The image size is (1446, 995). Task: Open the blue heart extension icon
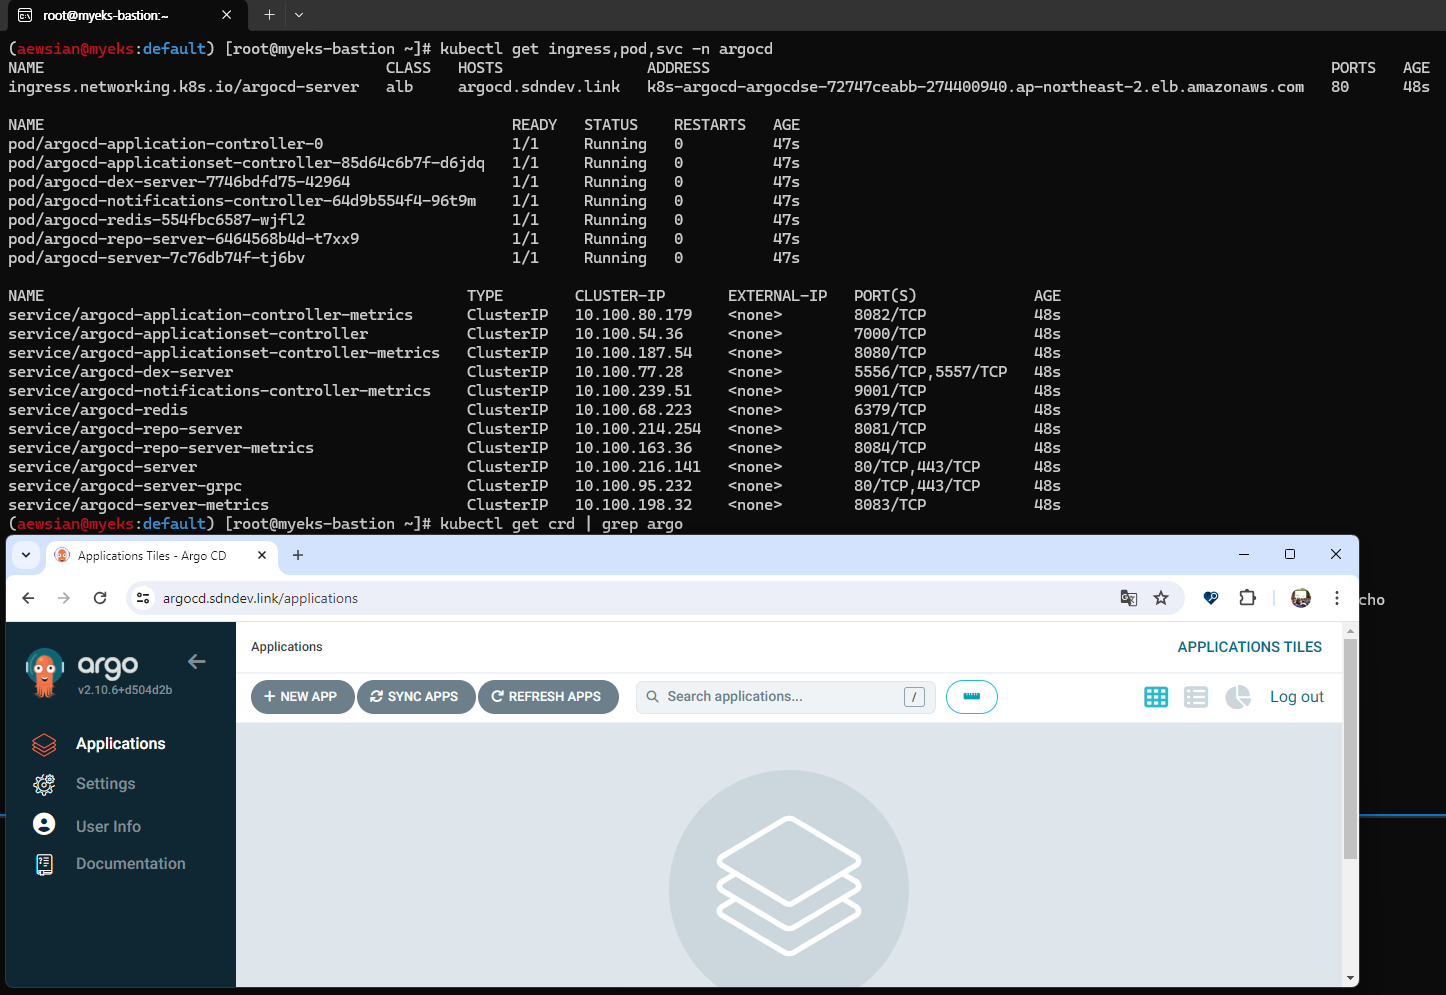[1211, 598]
